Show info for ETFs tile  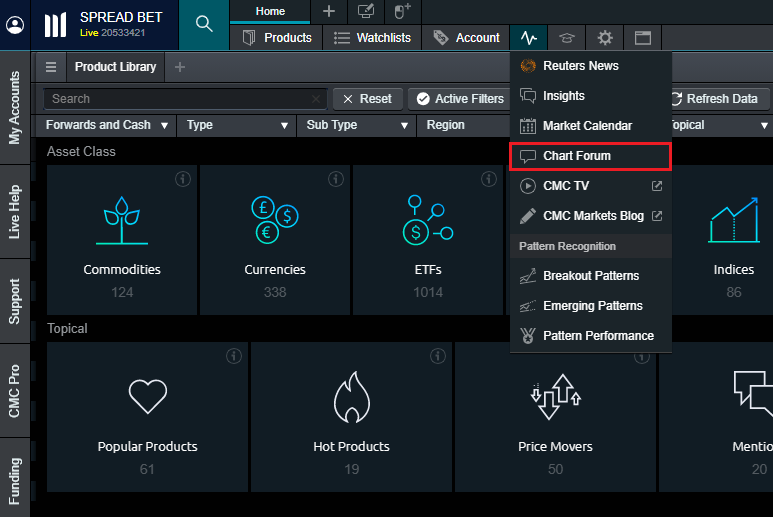[x=489, y=179]
